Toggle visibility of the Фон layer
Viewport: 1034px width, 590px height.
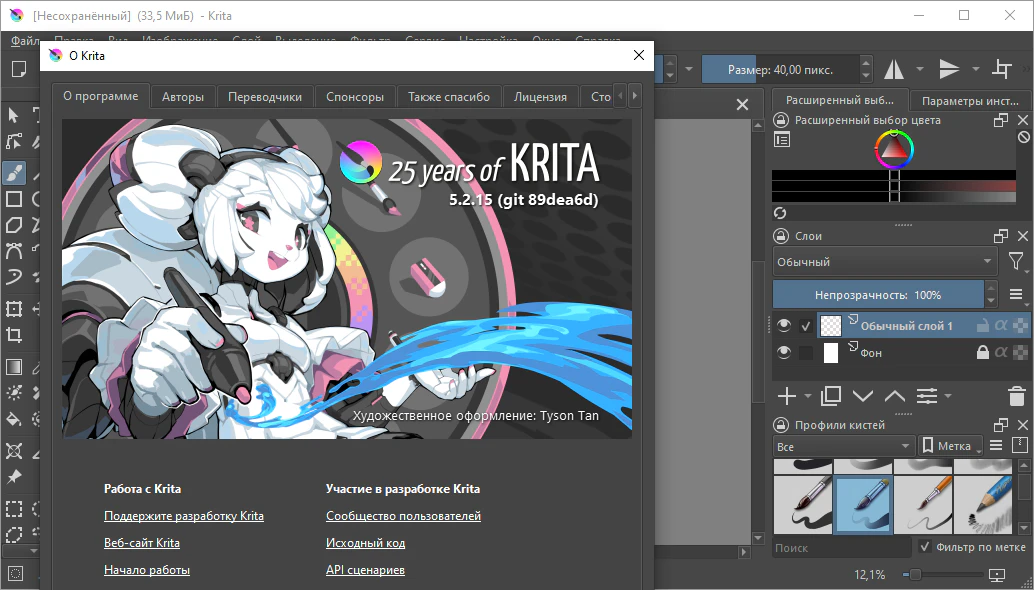point(785,353)
